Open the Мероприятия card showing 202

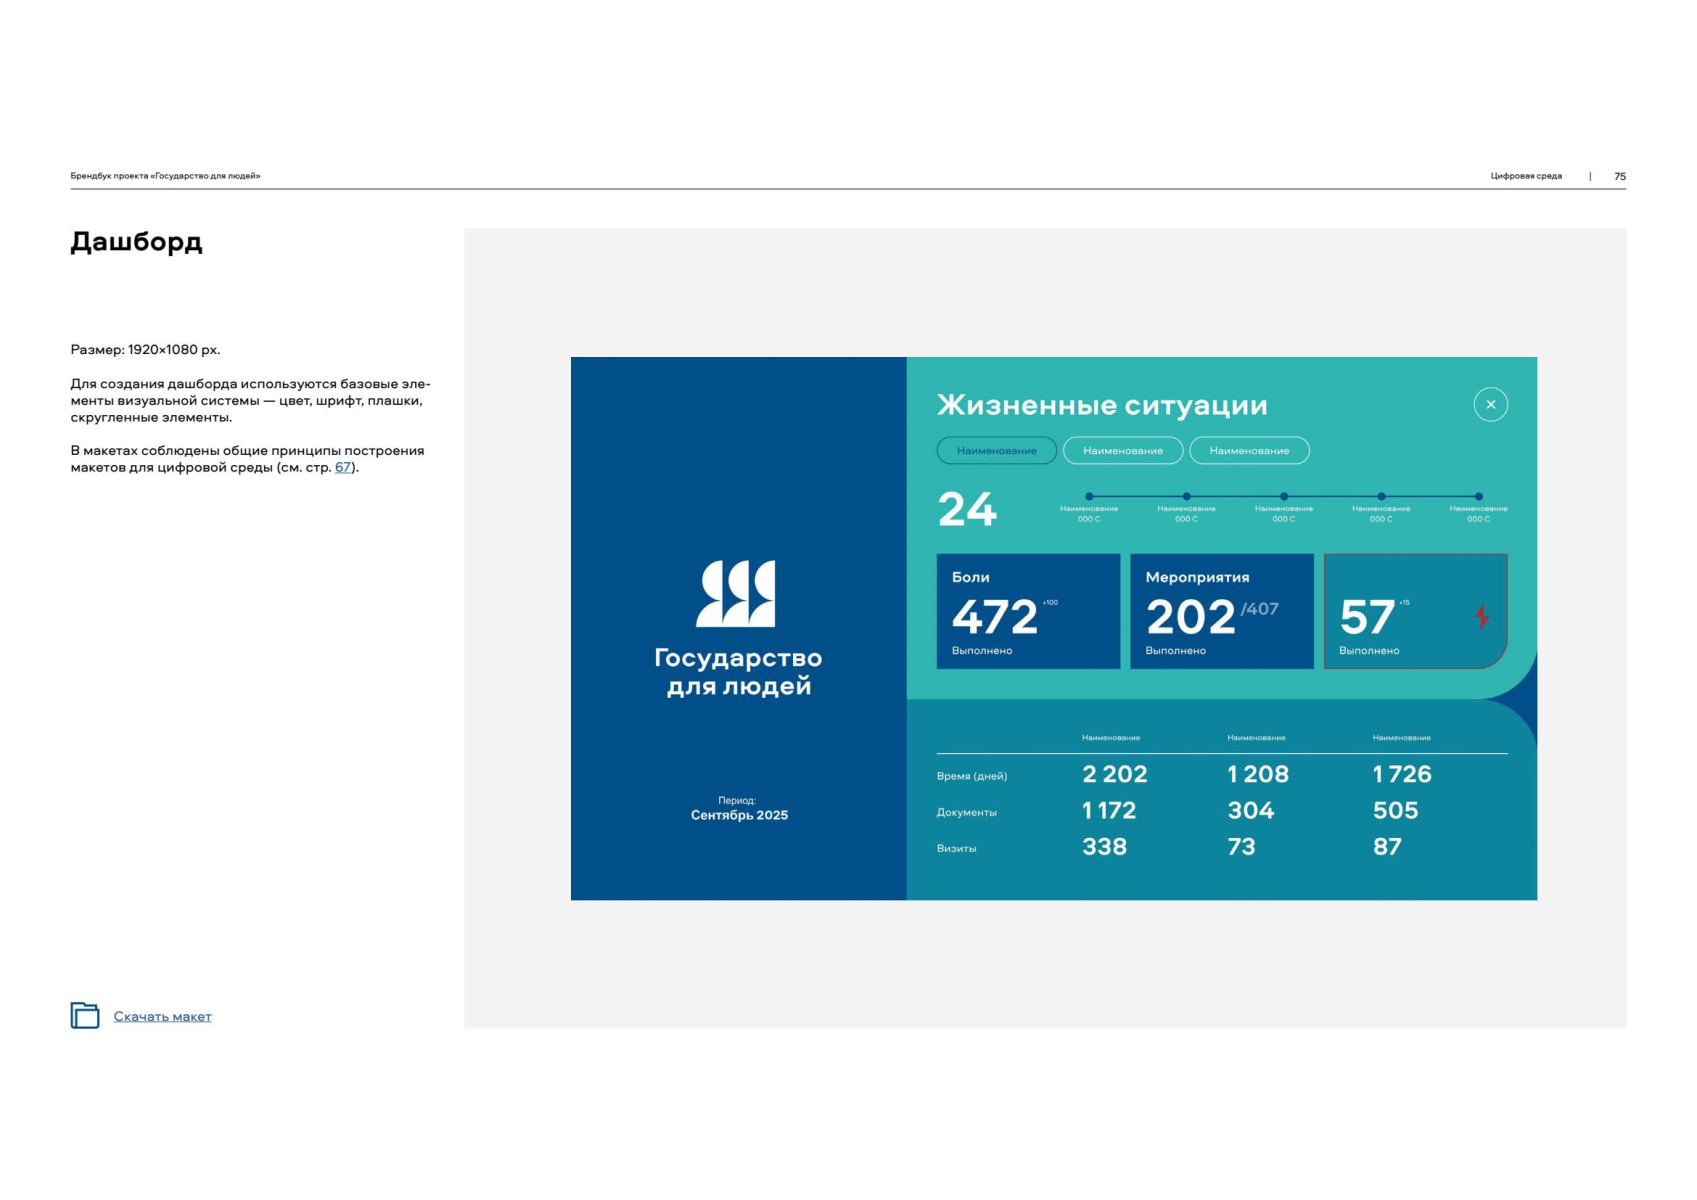tap(1221, 611)
